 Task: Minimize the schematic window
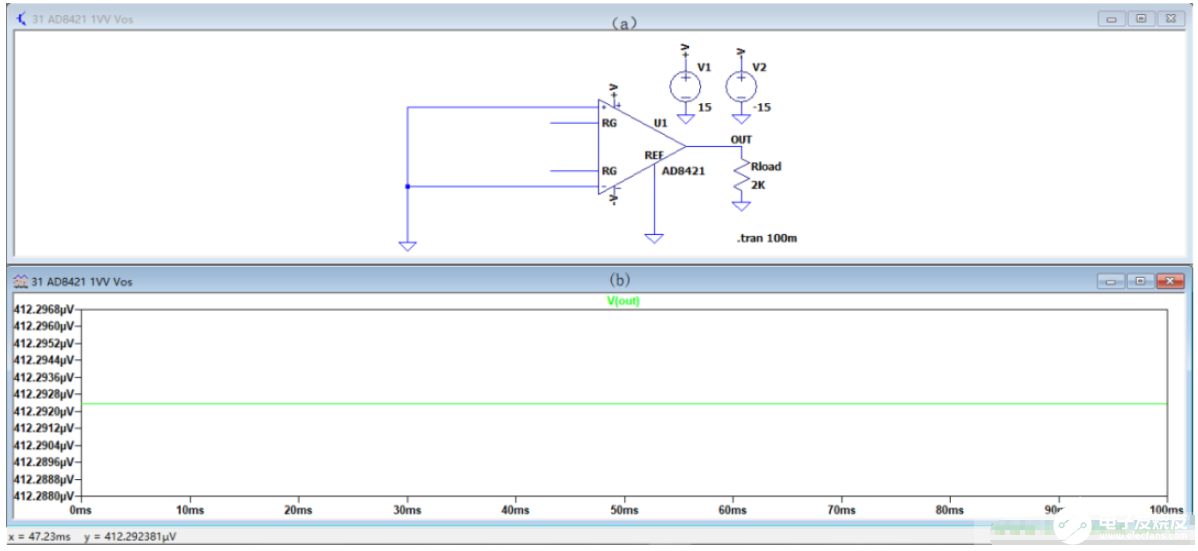click(x=1112, y=18)
